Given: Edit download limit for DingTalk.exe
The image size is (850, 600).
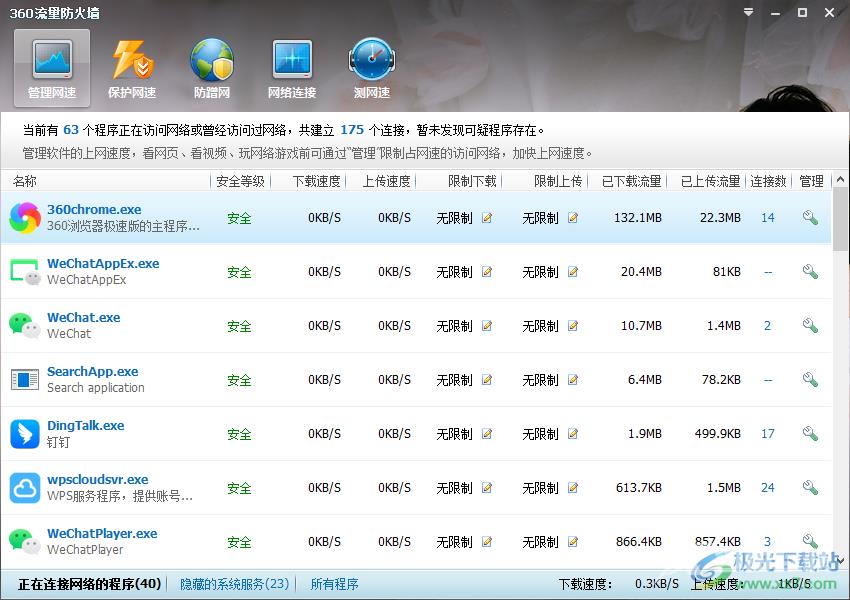Looking at the screenshot, I should pyautogui.click(x=487, y=434).
